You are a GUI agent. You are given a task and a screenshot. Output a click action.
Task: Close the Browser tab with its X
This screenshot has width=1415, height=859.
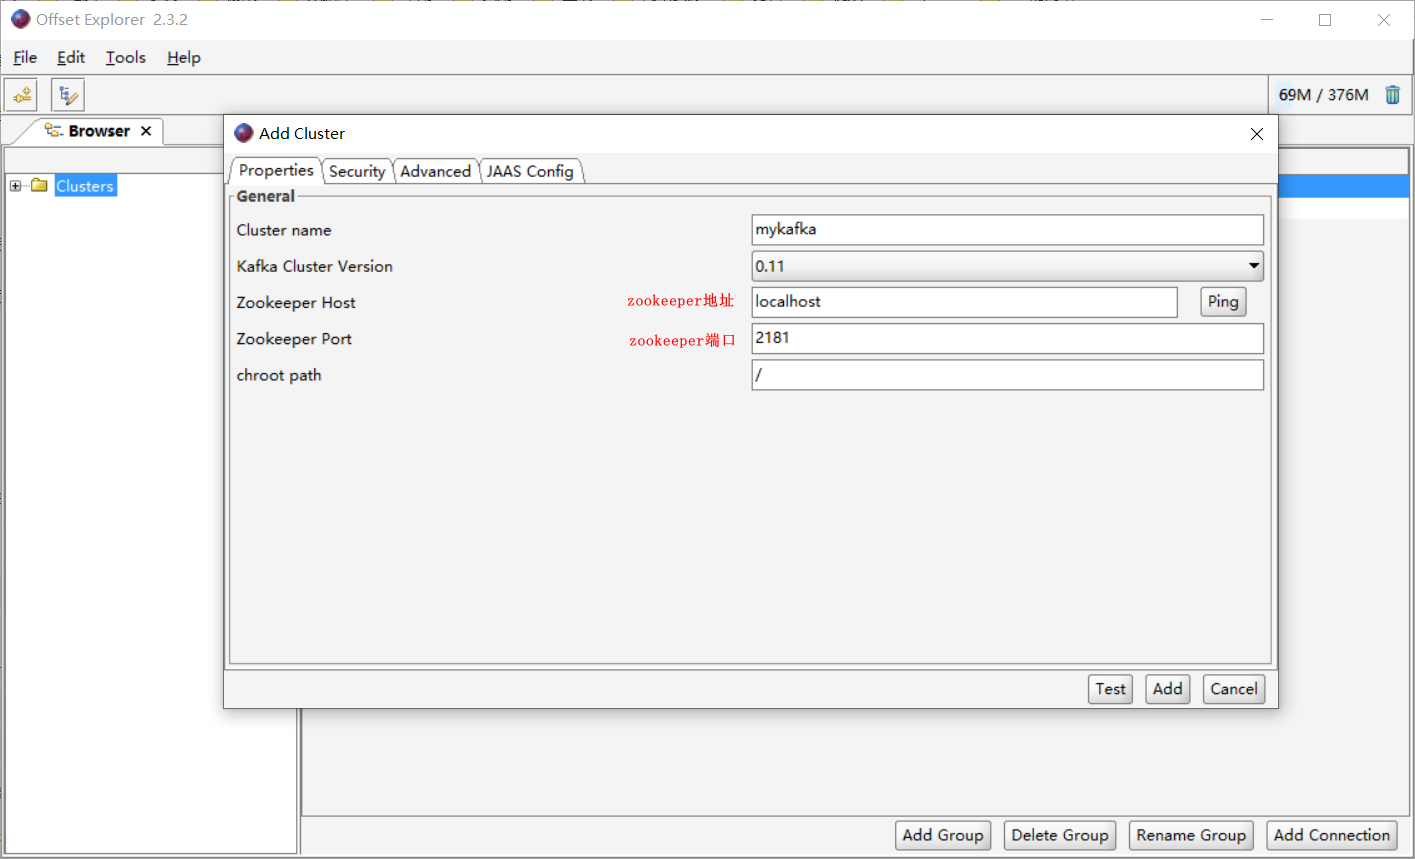(146, 131)
